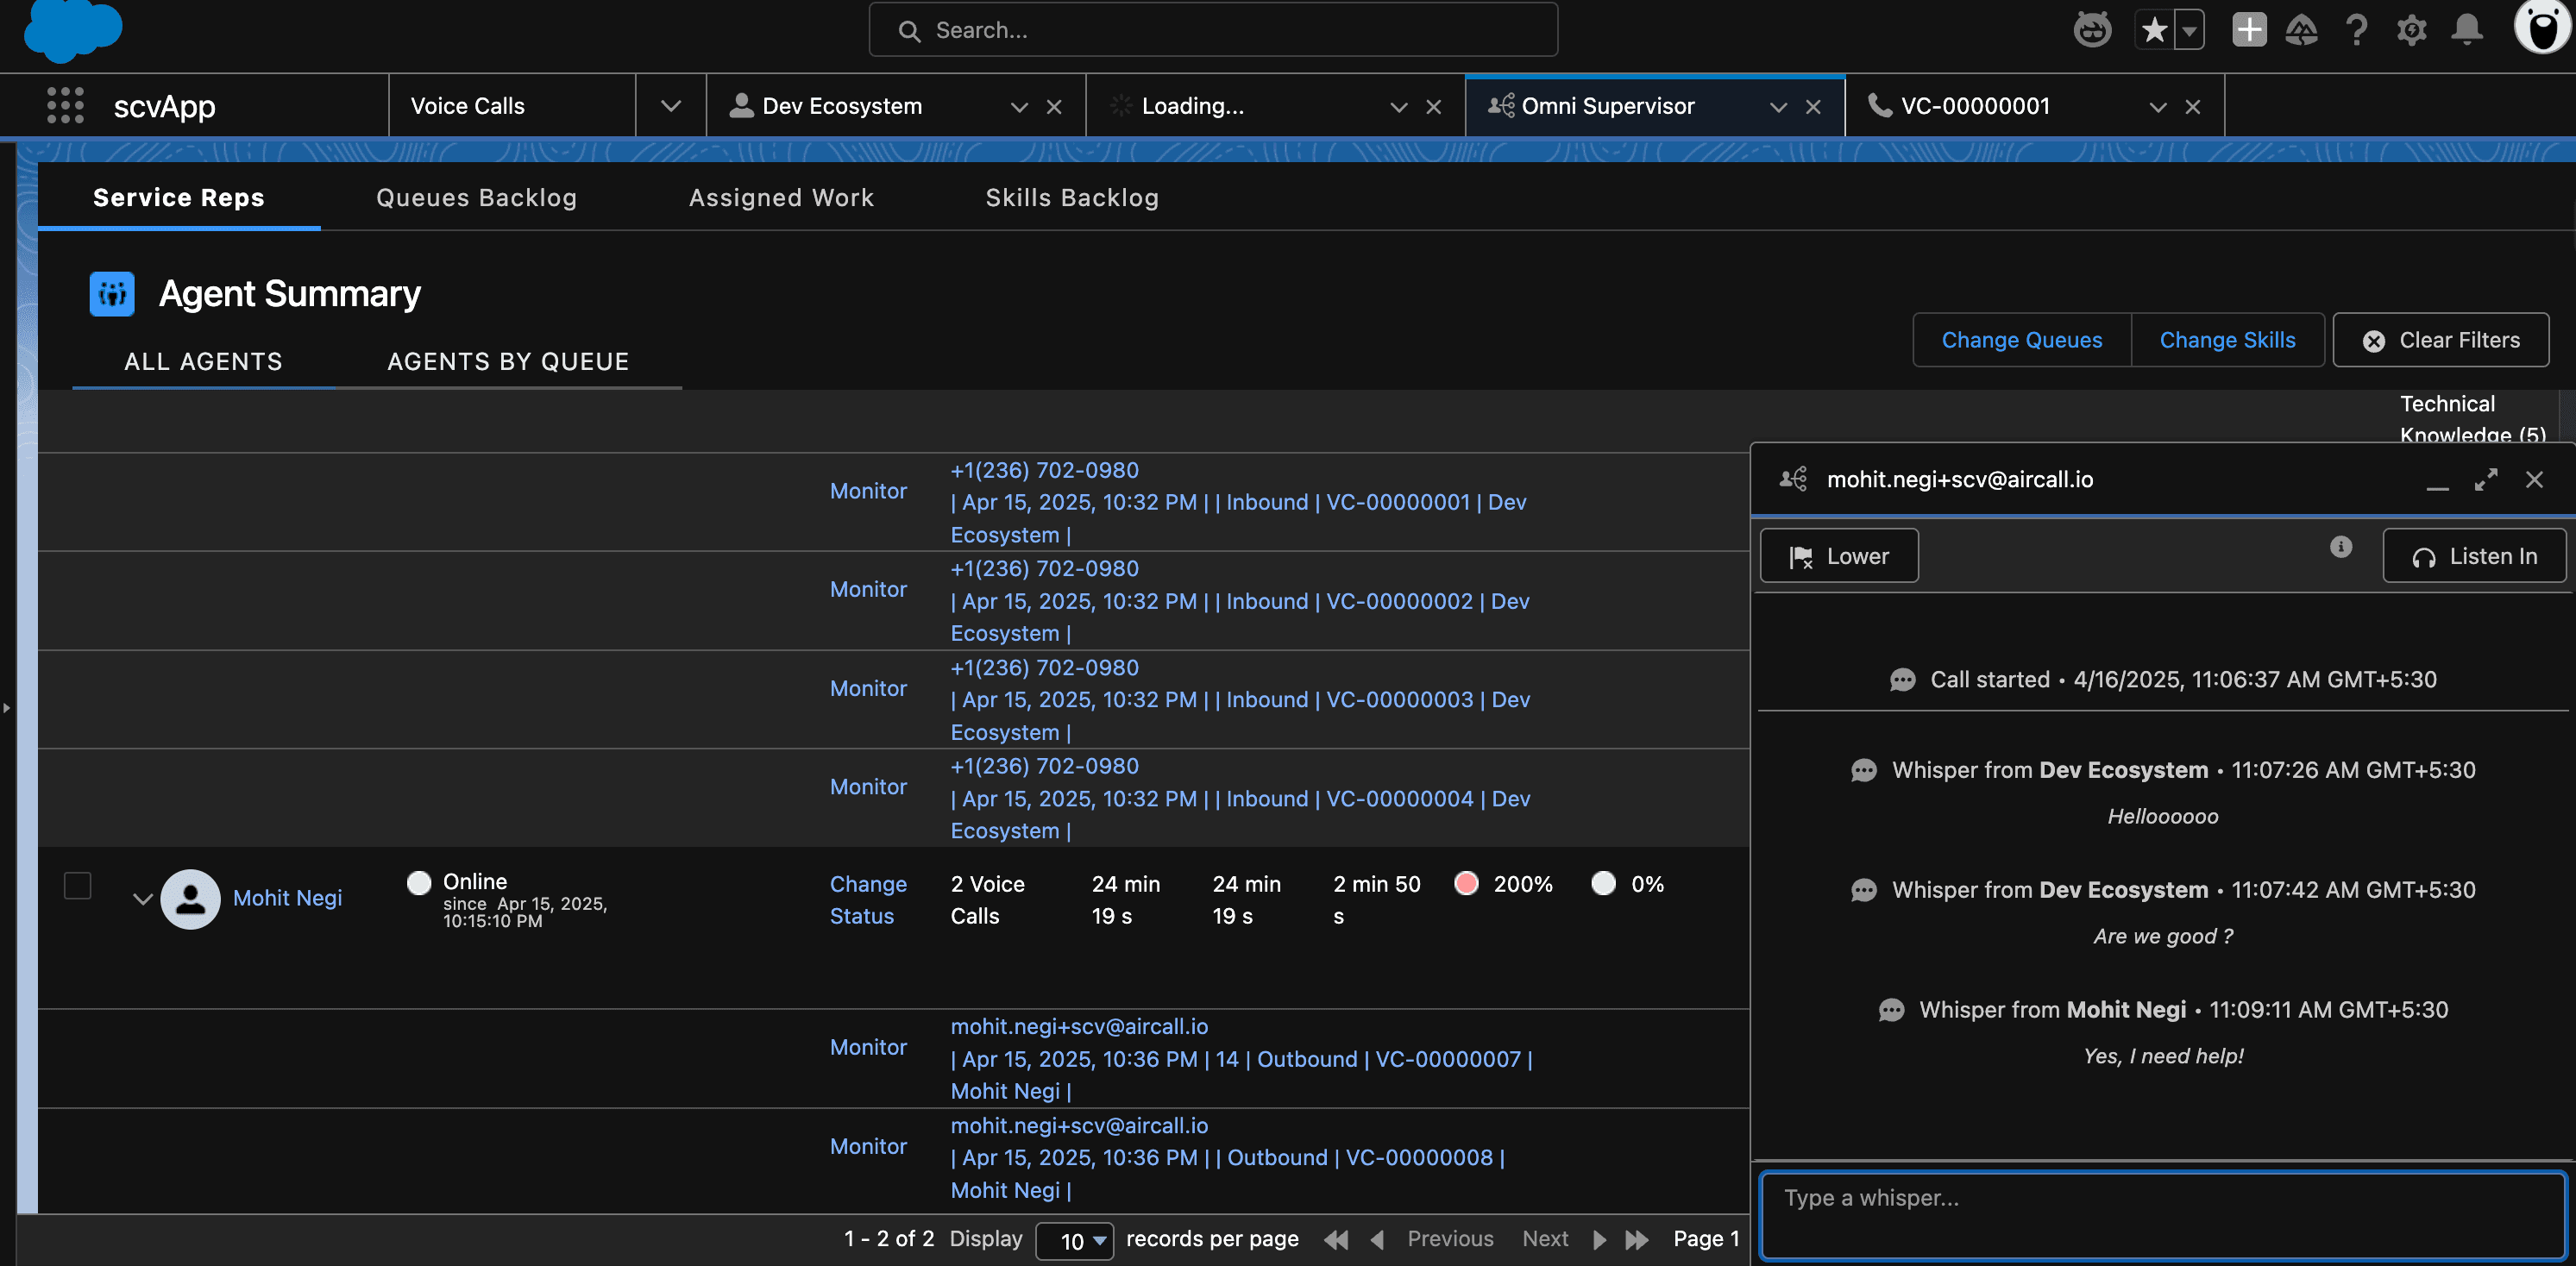
Task: Click the Einstein assistant icon
Action: coord(2092,30)
